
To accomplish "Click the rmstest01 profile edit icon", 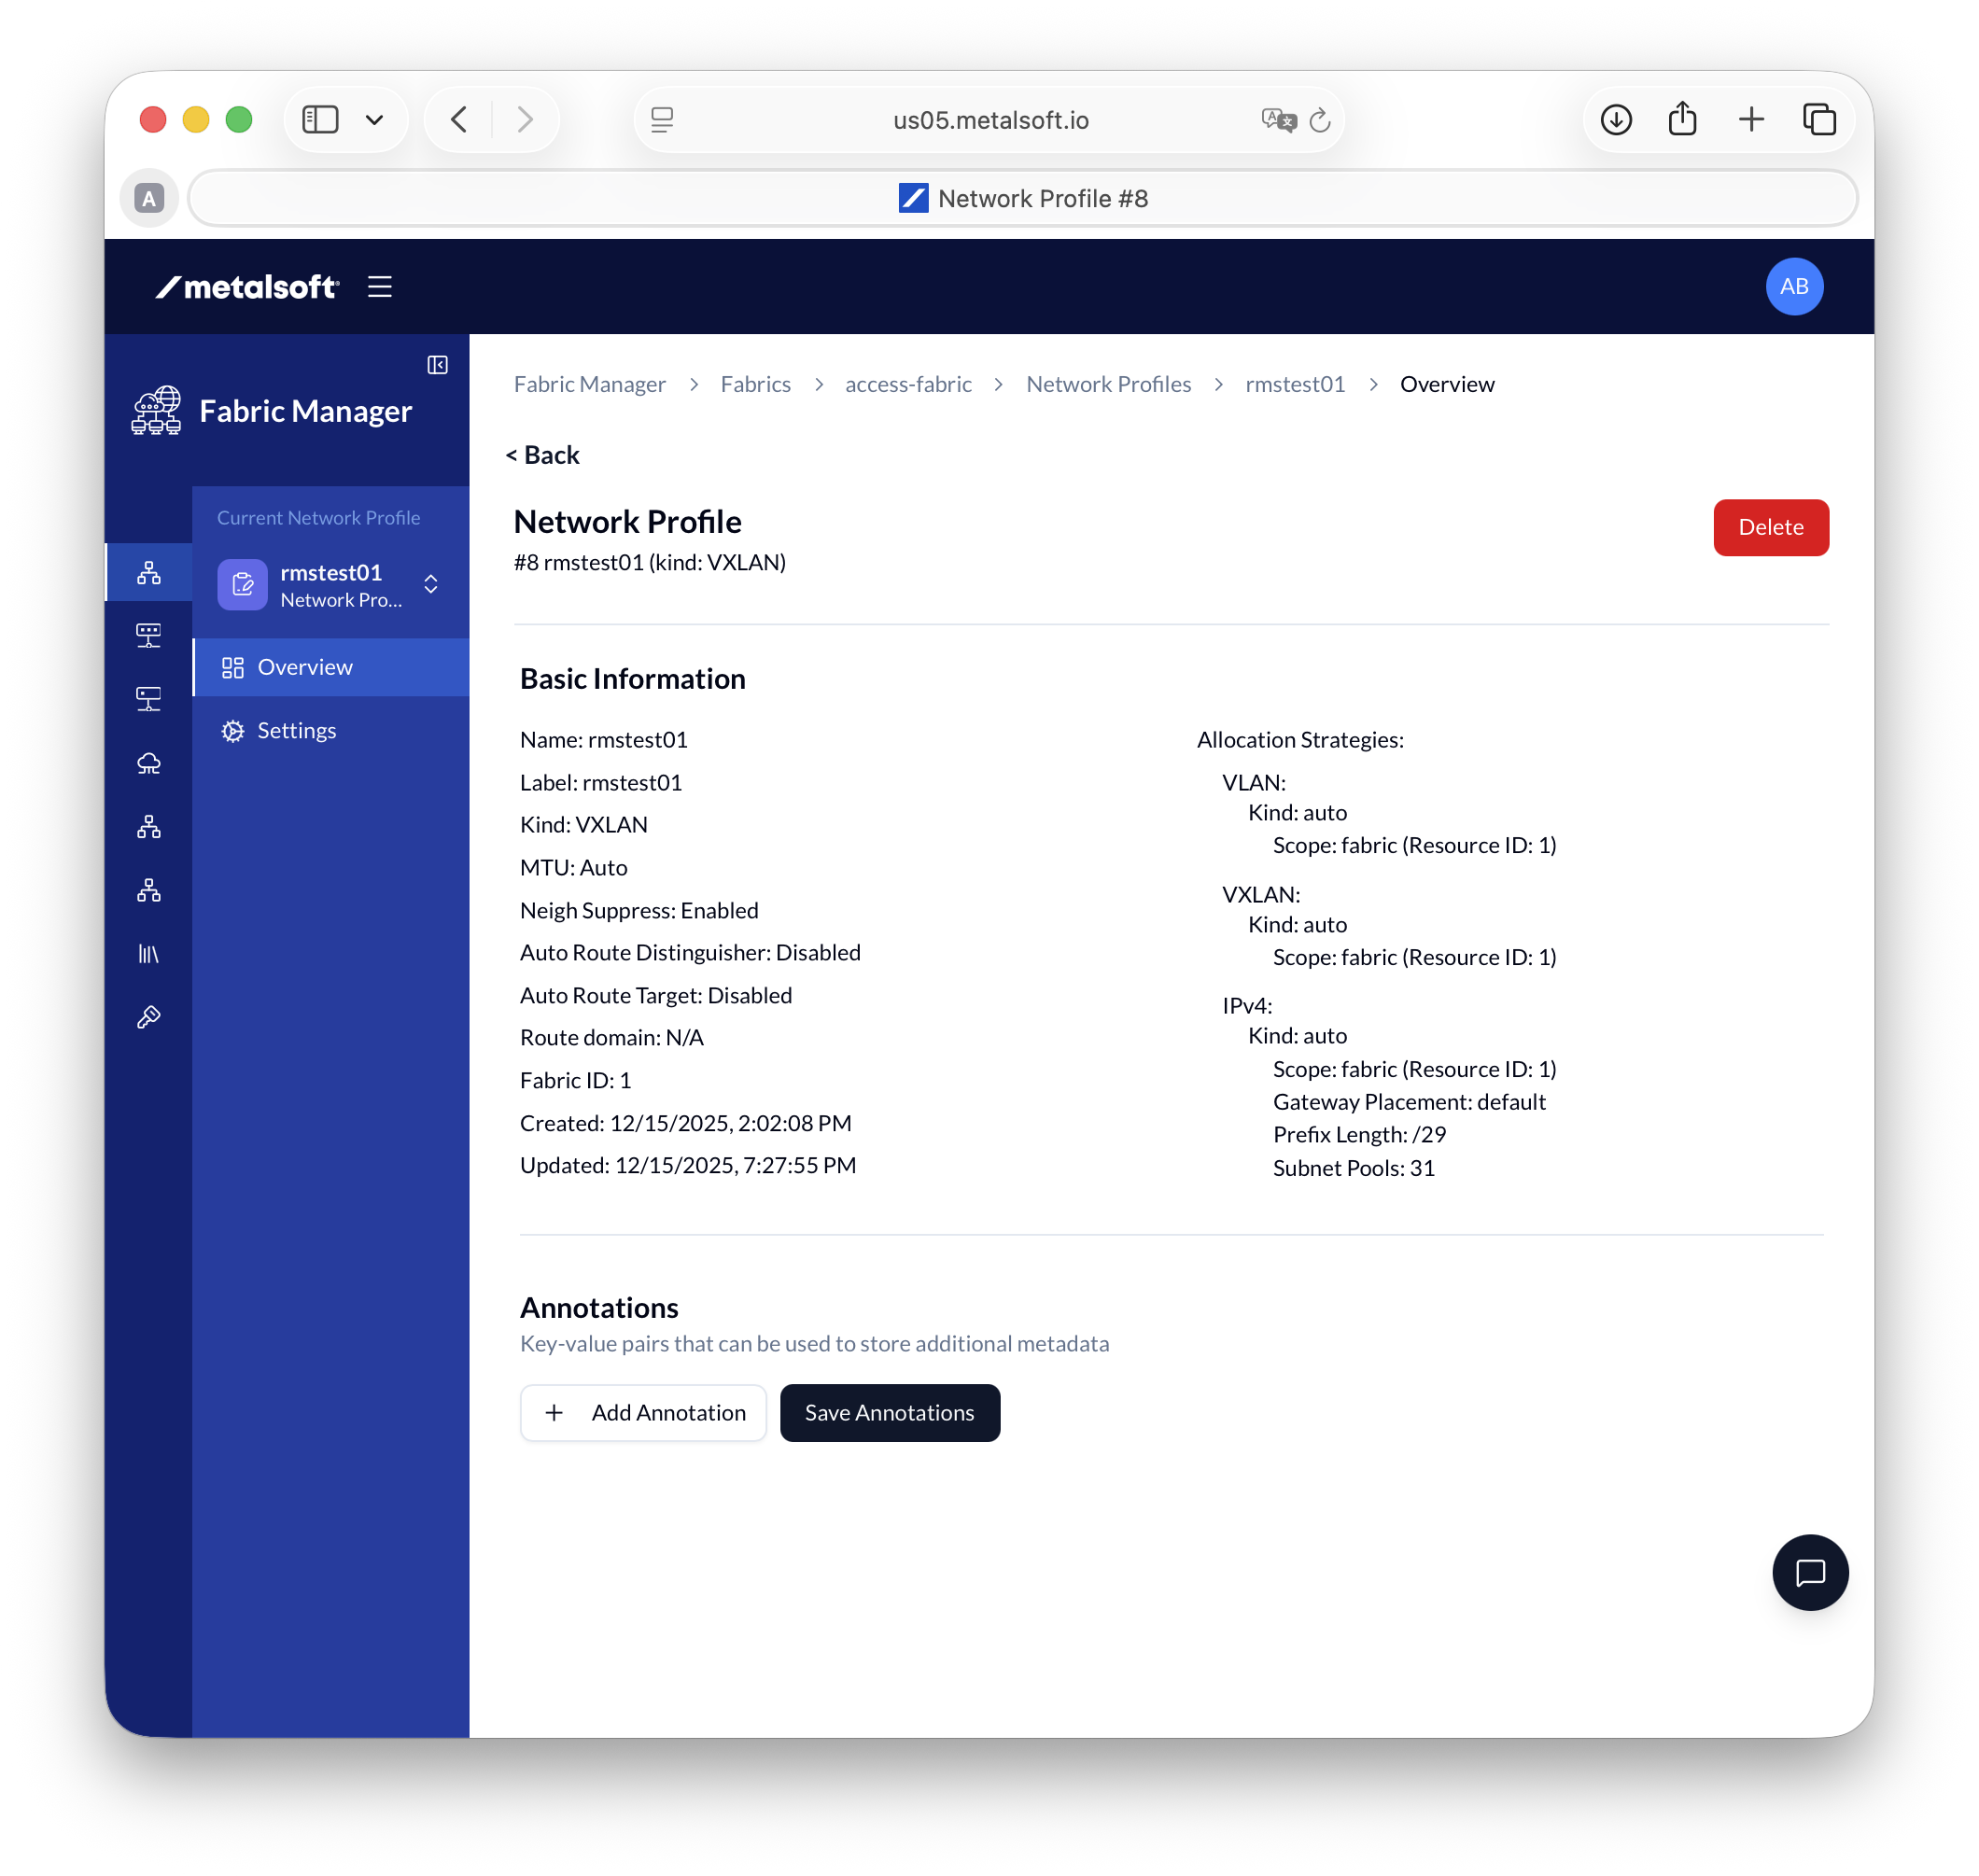I will [242, 585].
